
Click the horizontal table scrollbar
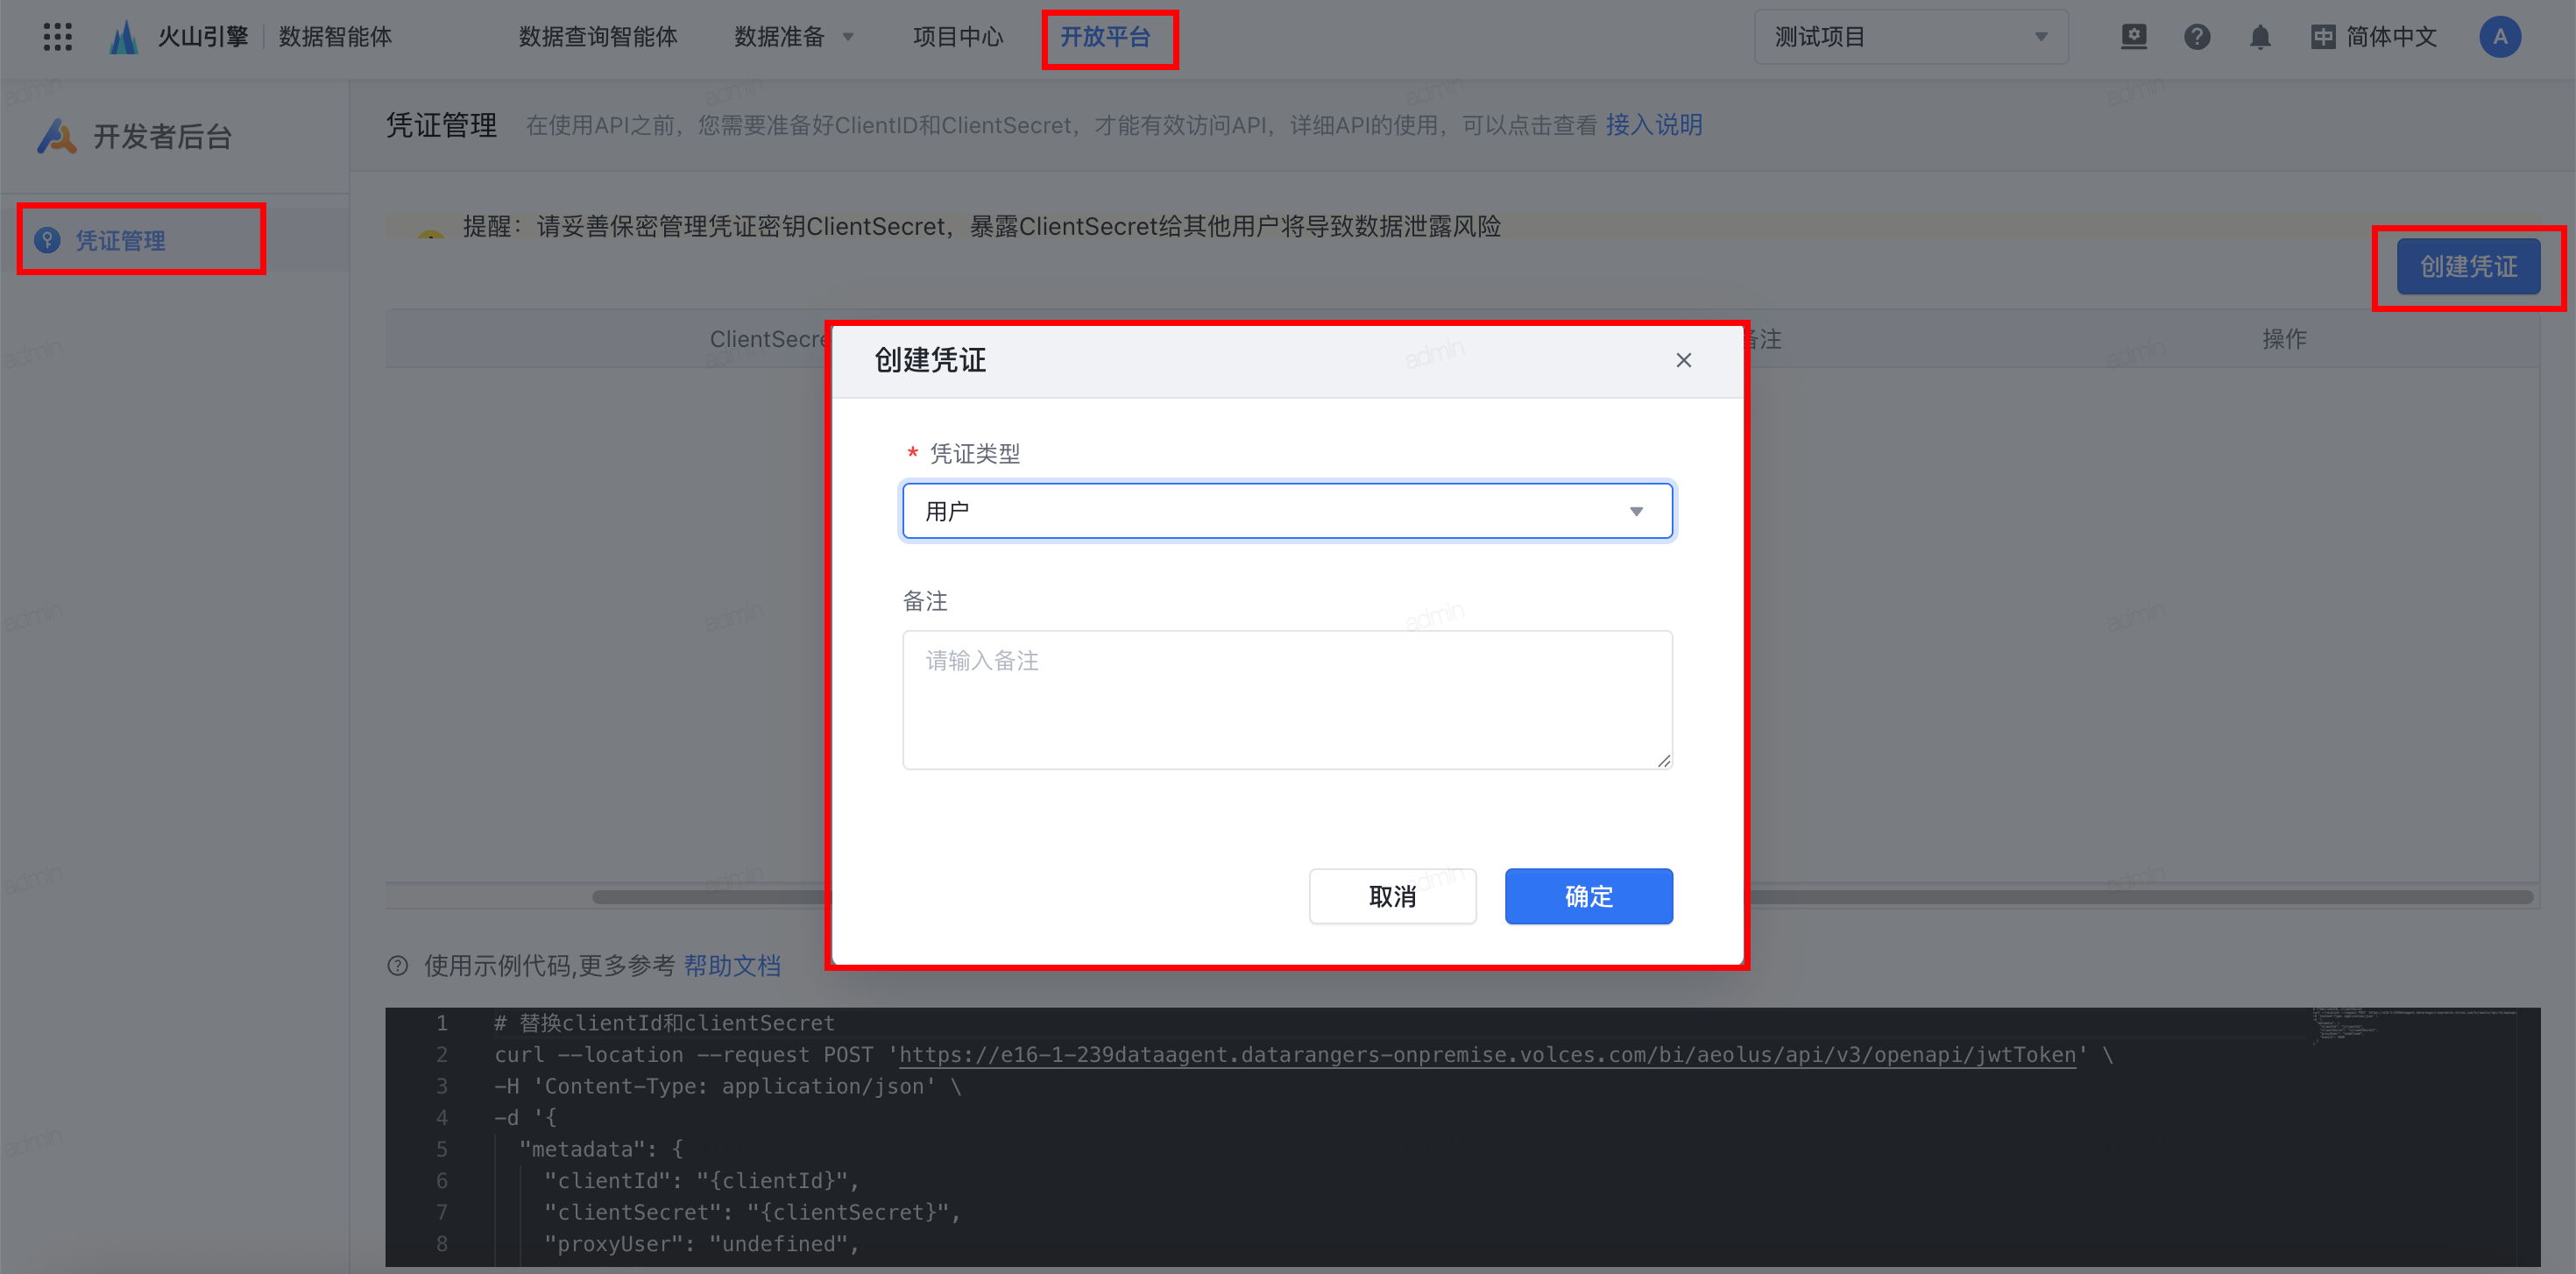(x=2140, y=897)
